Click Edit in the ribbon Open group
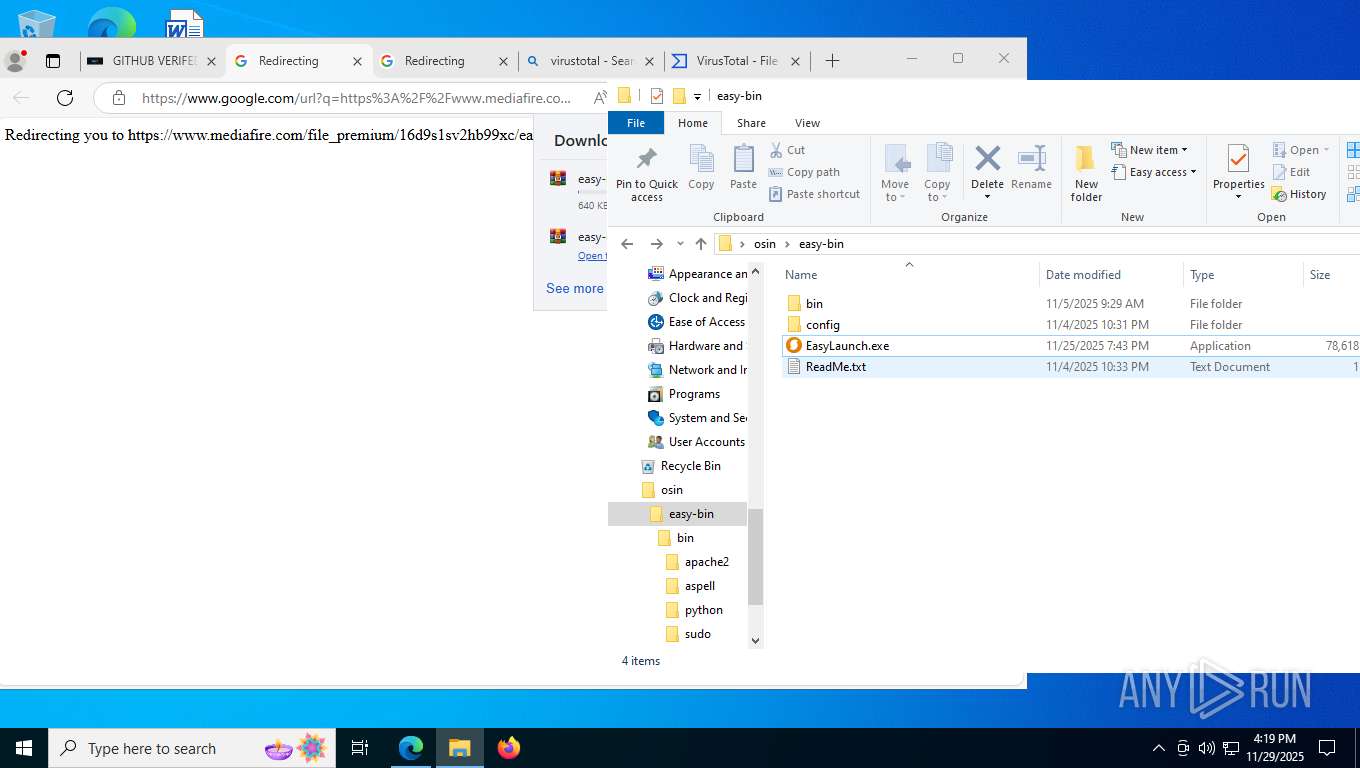Screen dimensions: 1360x768 [1291, 172]
